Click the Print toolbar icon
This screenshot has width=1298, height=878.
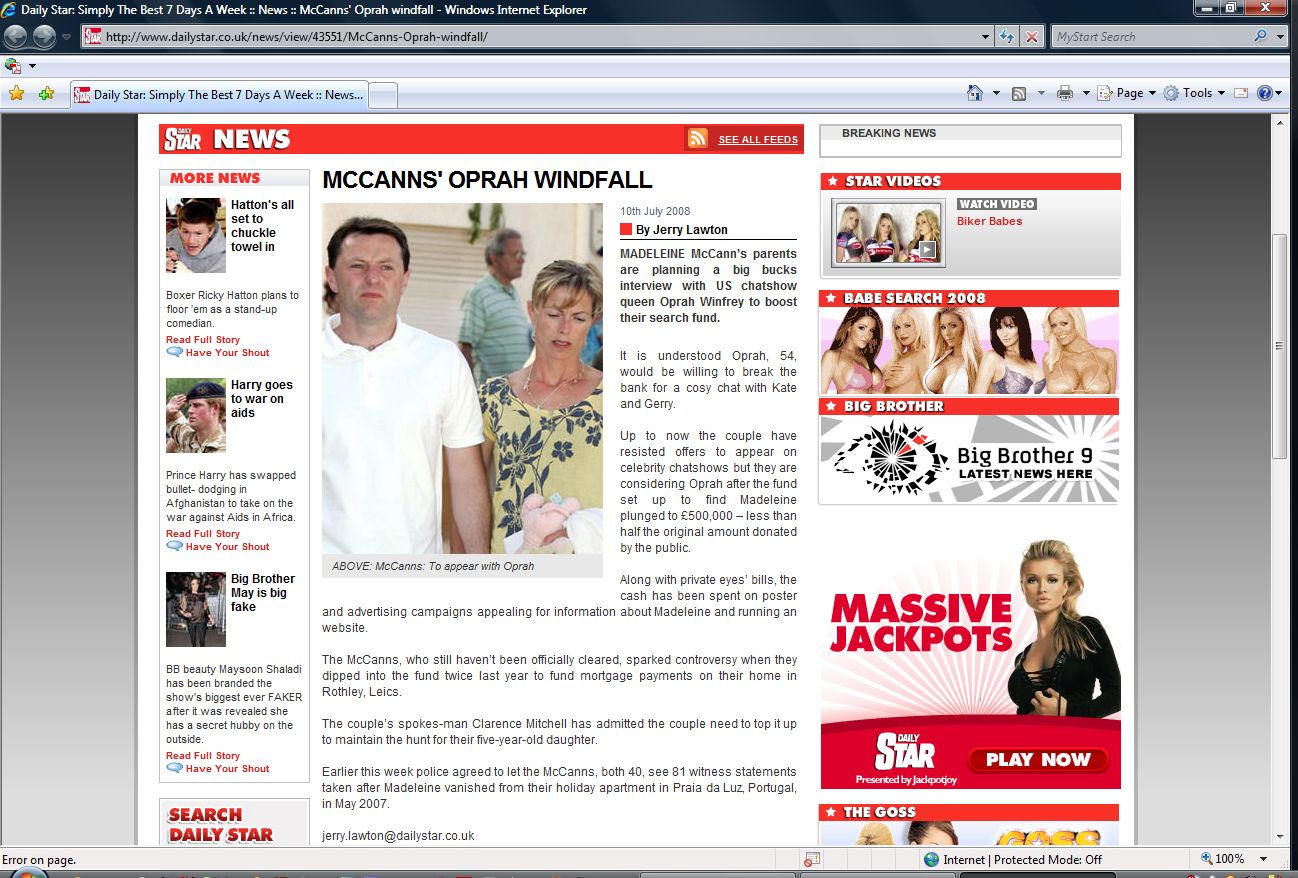tap(1065, 93)
